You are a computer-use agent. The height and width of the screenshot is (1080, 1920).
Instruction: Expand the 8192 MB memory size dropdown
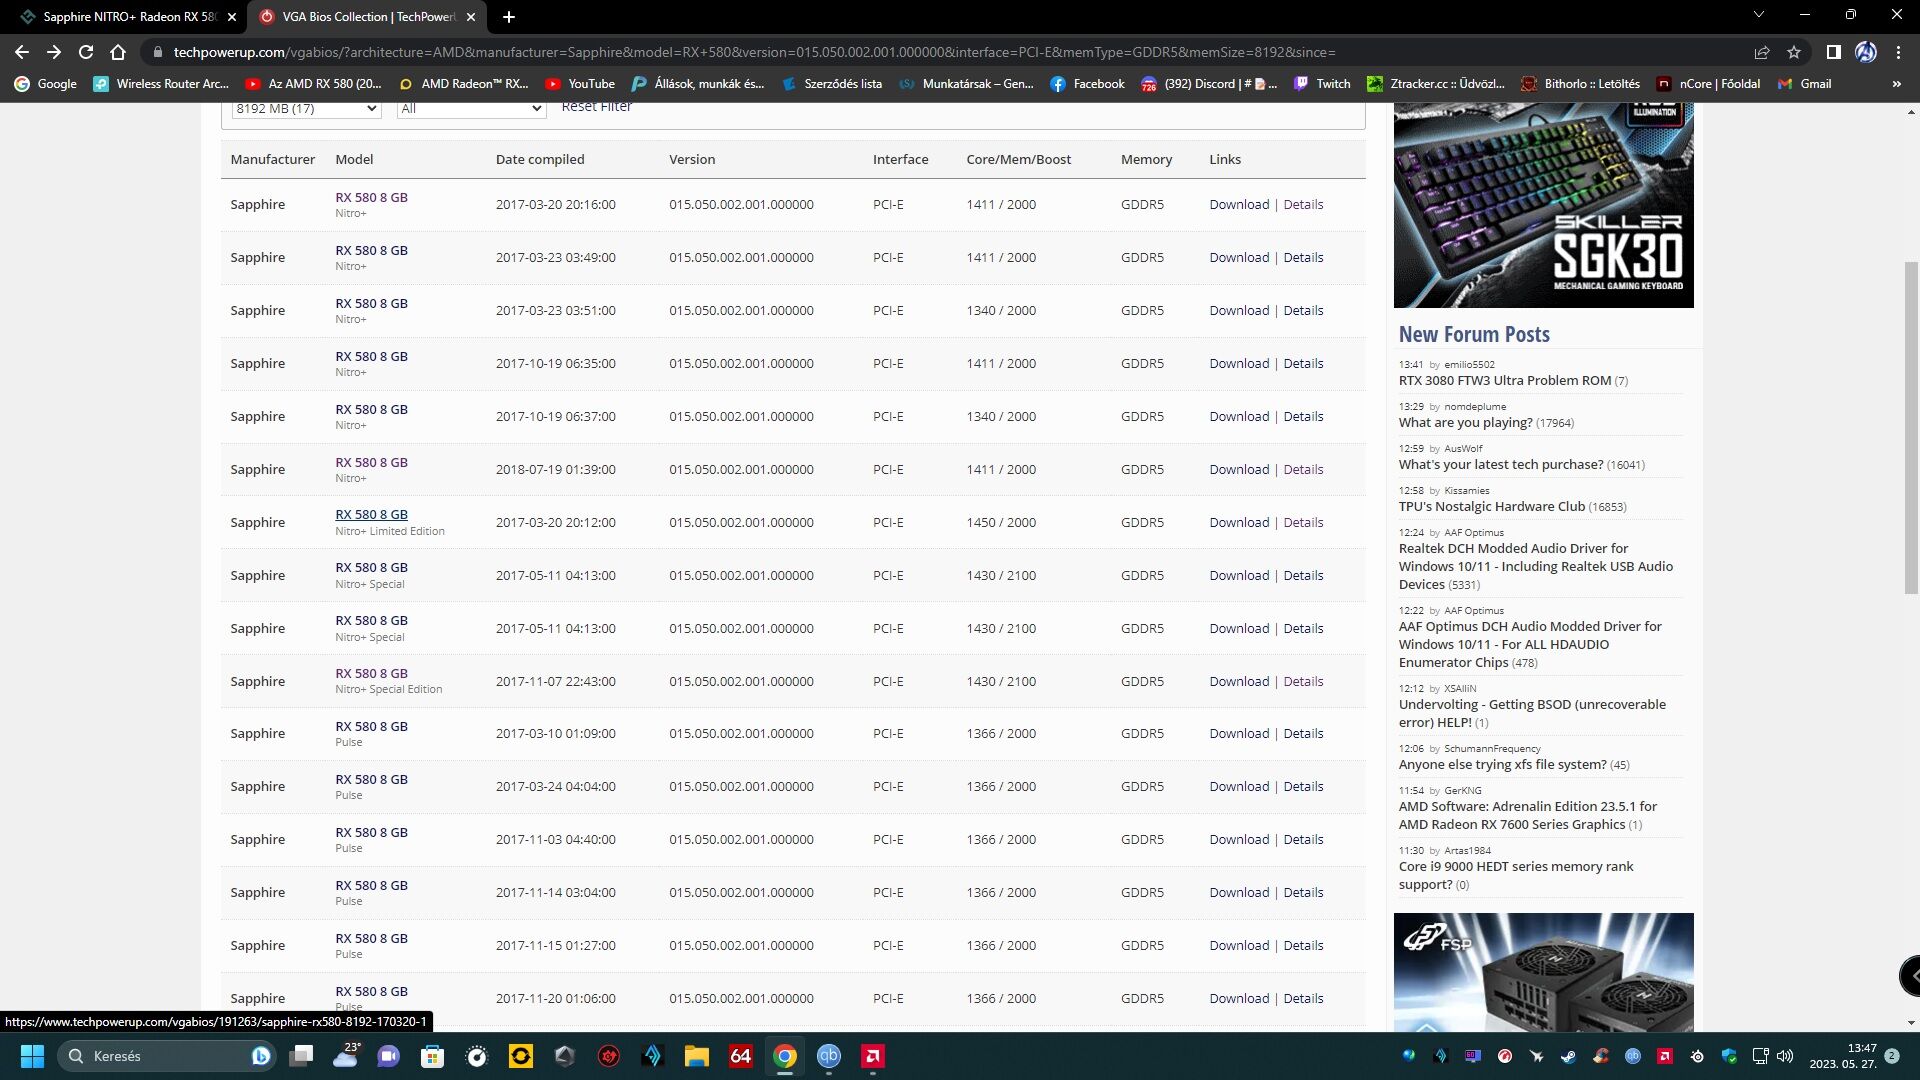306,109
